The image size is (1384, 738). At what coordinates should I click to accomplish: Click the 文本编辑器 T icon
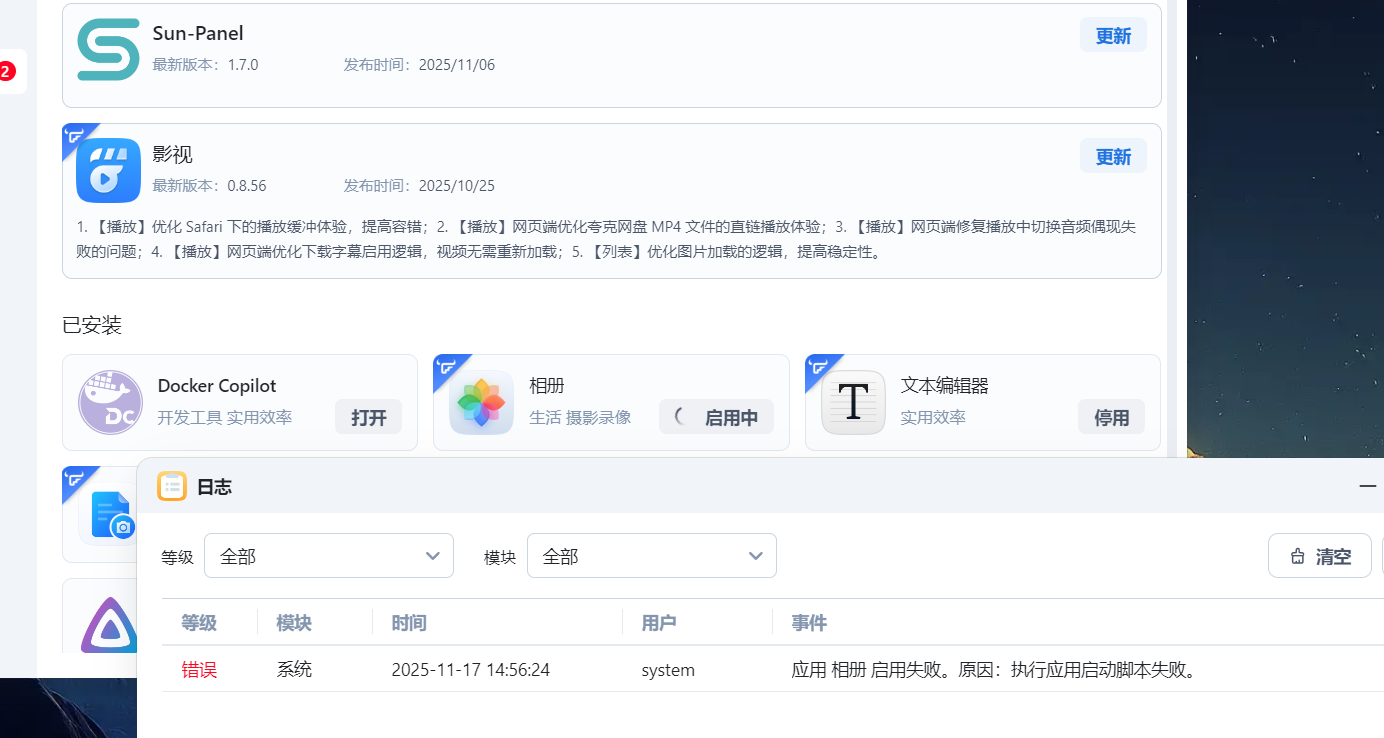[x=853, y=403]
